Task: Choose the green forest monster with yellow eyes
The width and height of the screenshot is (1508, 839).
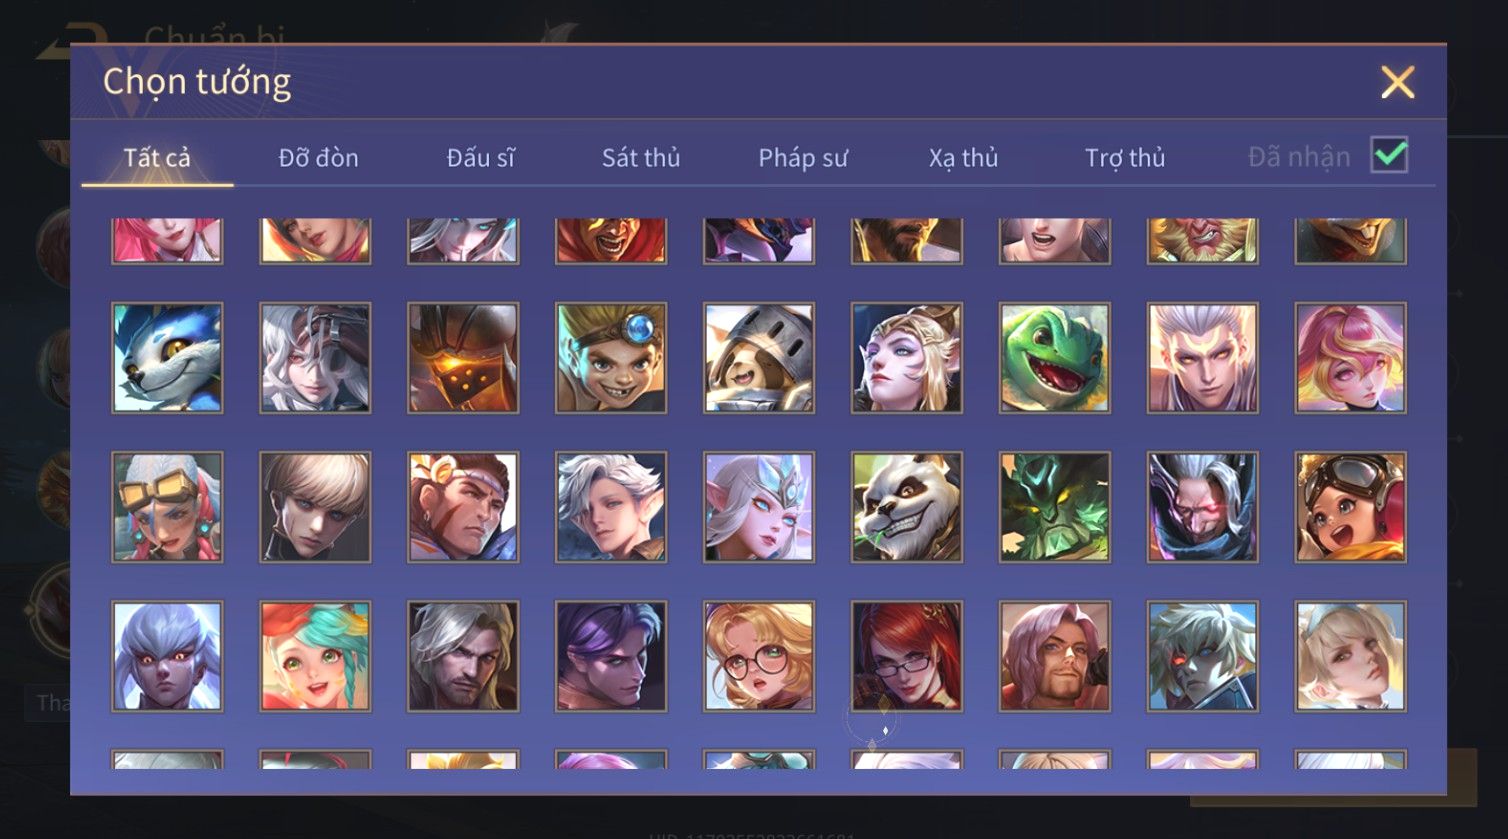Action: (1055, 507)
